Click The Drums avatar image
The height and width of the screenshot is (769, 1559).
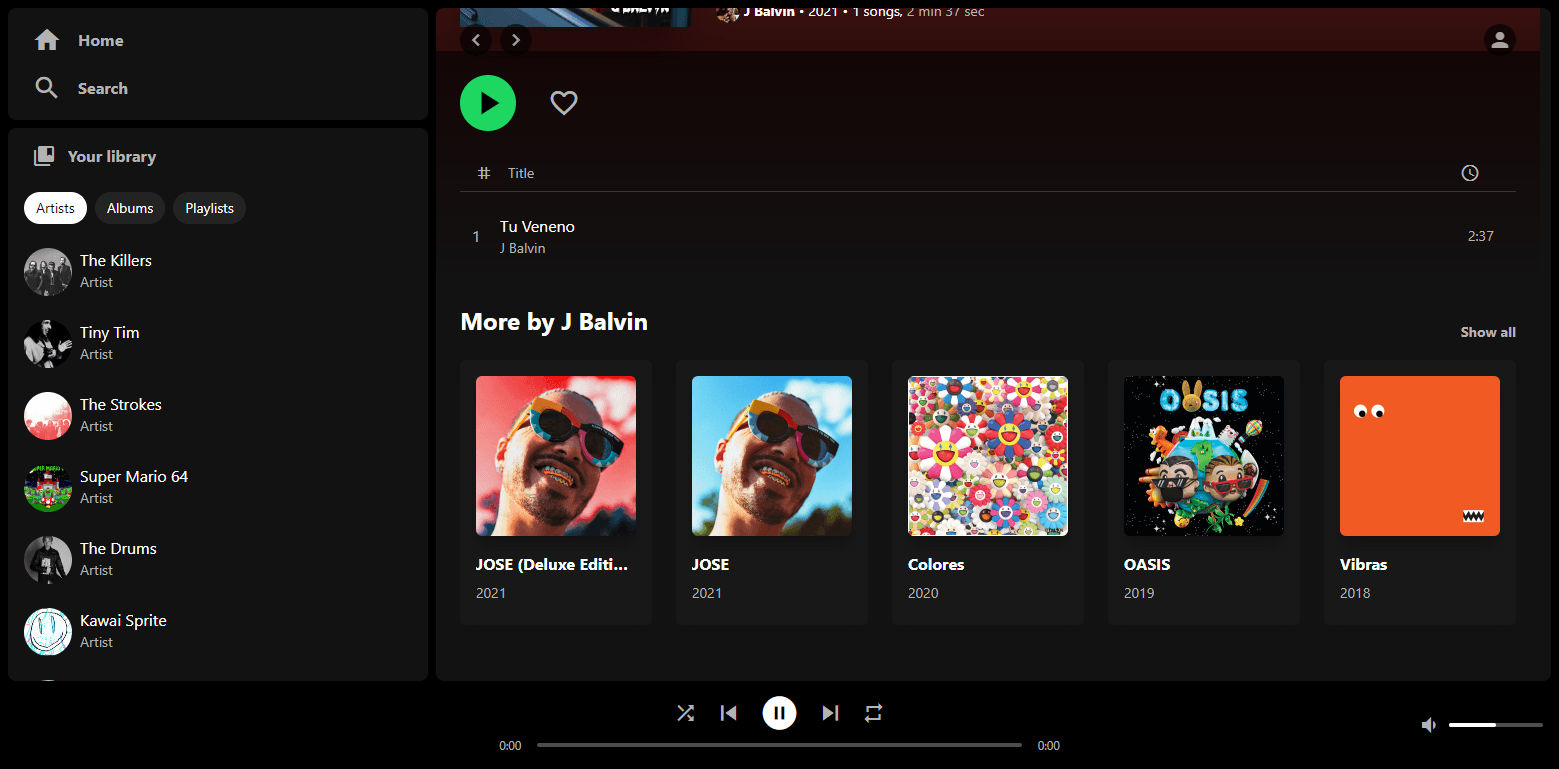point(48,560)
